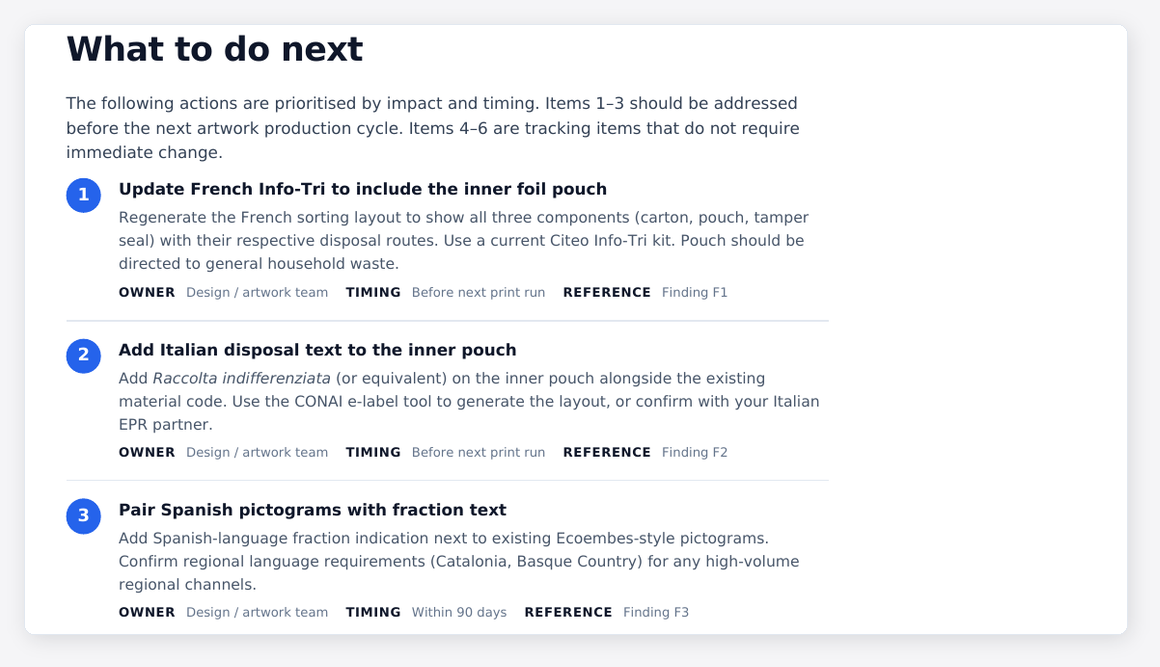Click 'Finding F3' reference

pyautogui.click(x=655, y=612)
